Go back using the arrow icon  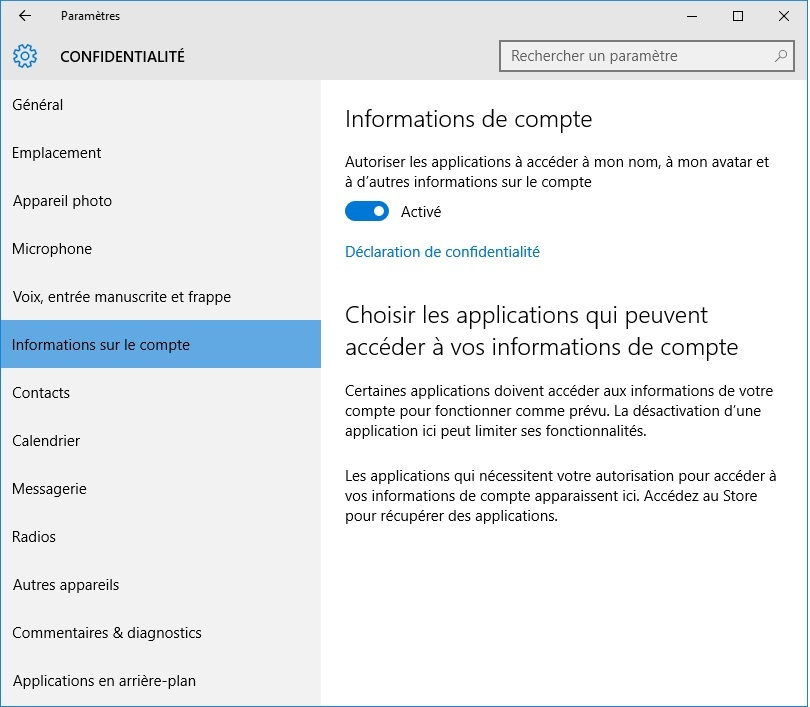(x=25, y=16)
